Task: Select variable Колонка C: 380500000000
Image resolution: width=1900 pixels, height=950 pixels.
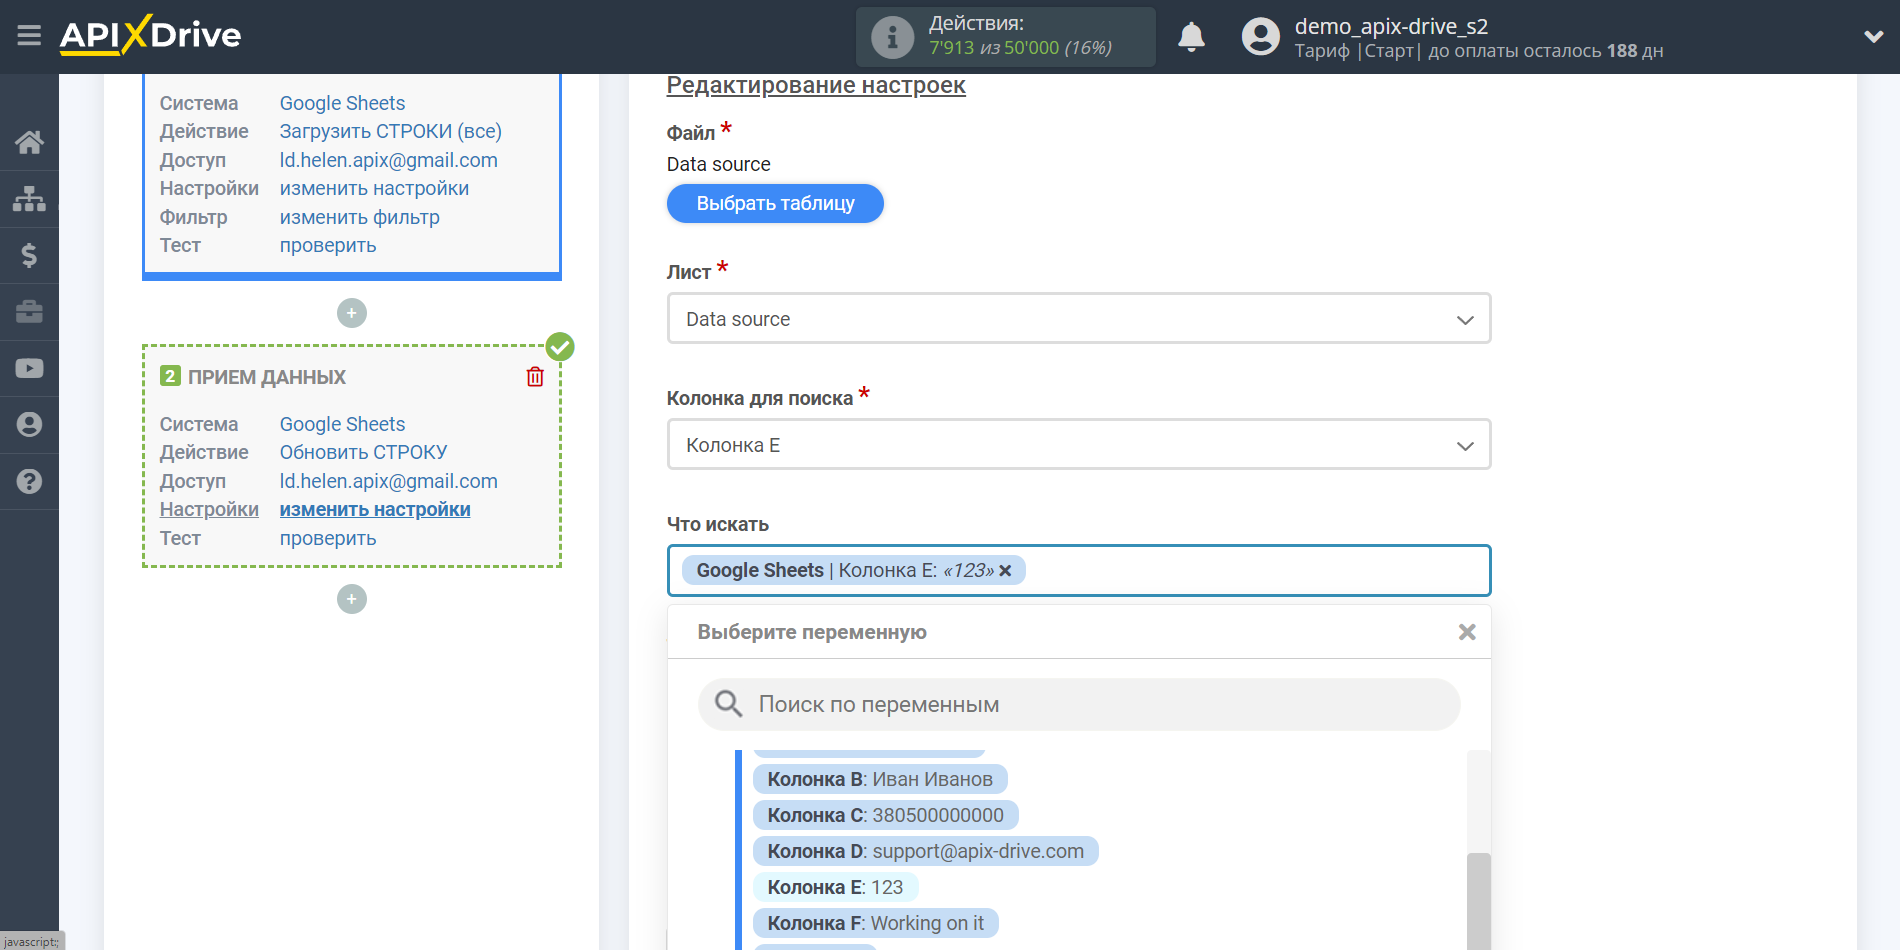Action: (885, 815)
